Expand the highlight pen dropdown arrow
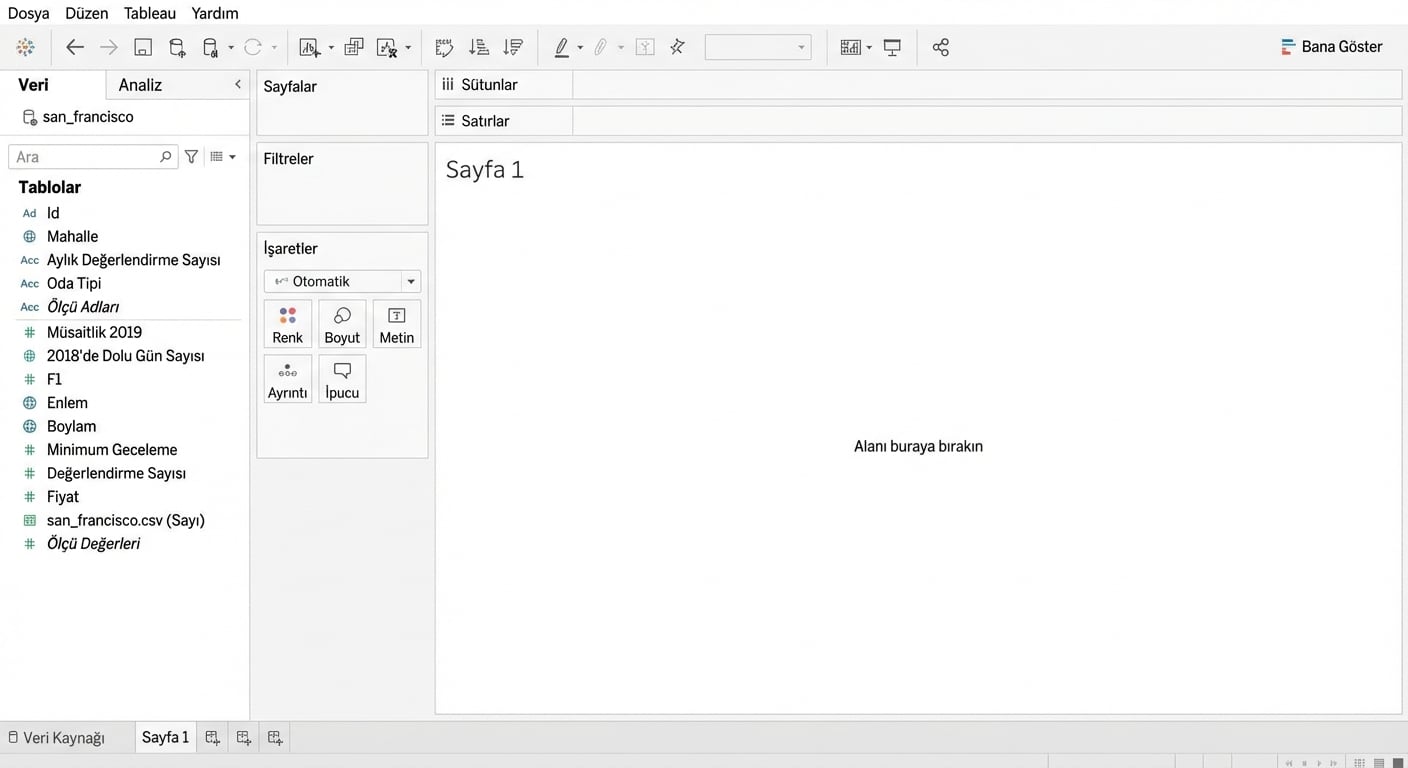 580,48
